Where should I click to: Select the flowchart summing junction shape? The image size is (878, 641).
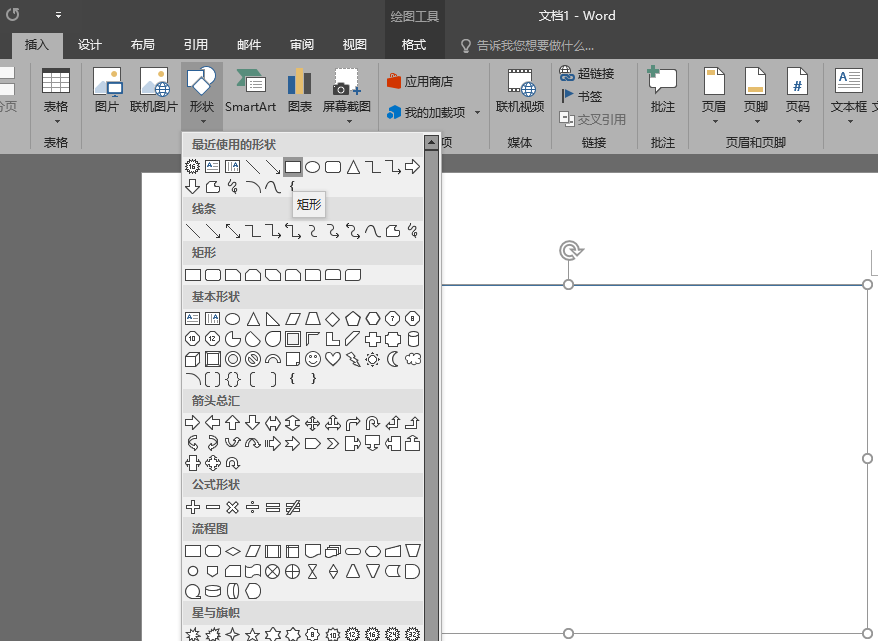pos(273,572)
